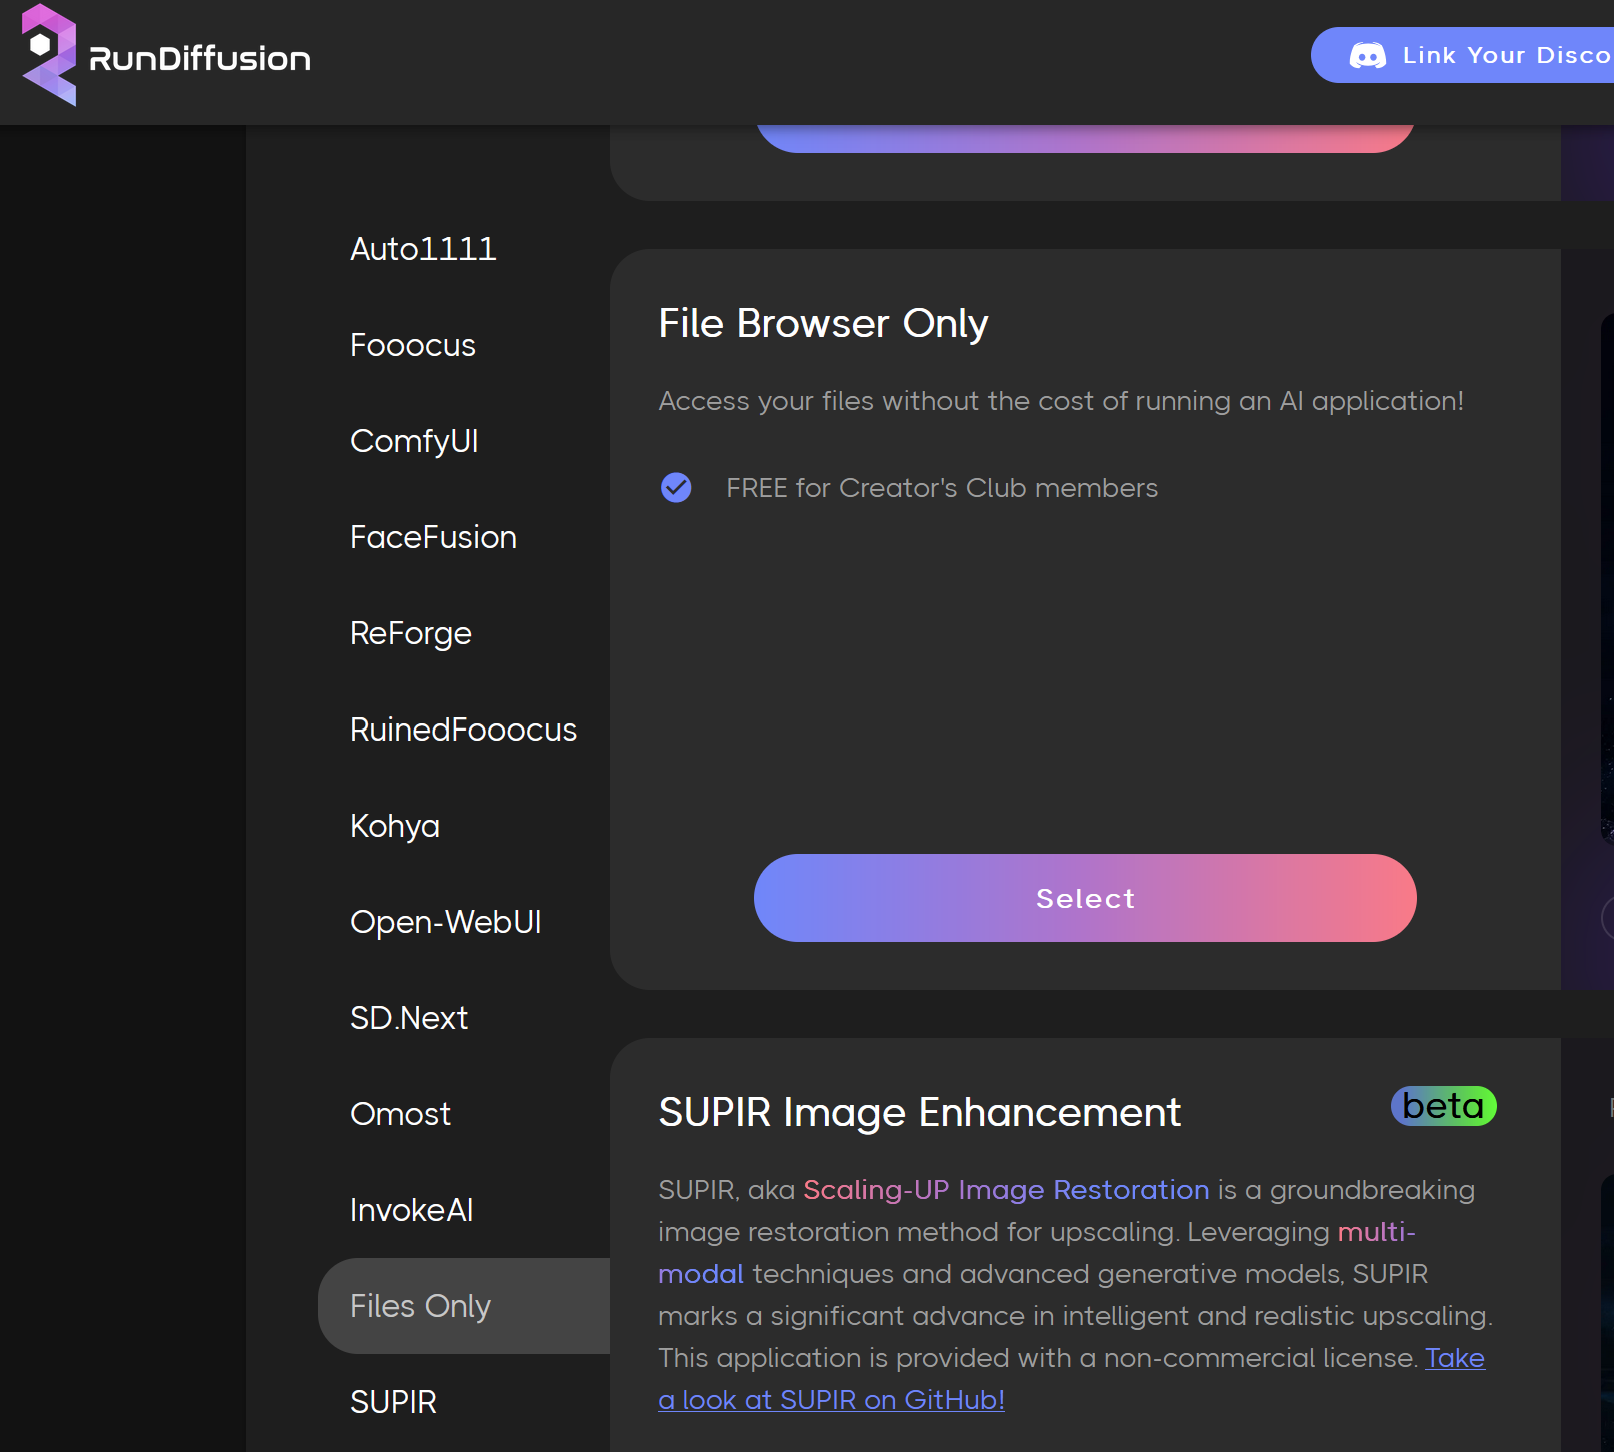Select SD.Next in the sidebar
Viewport: 1614px width, 1452px height.
click(x=409, y=1018)
